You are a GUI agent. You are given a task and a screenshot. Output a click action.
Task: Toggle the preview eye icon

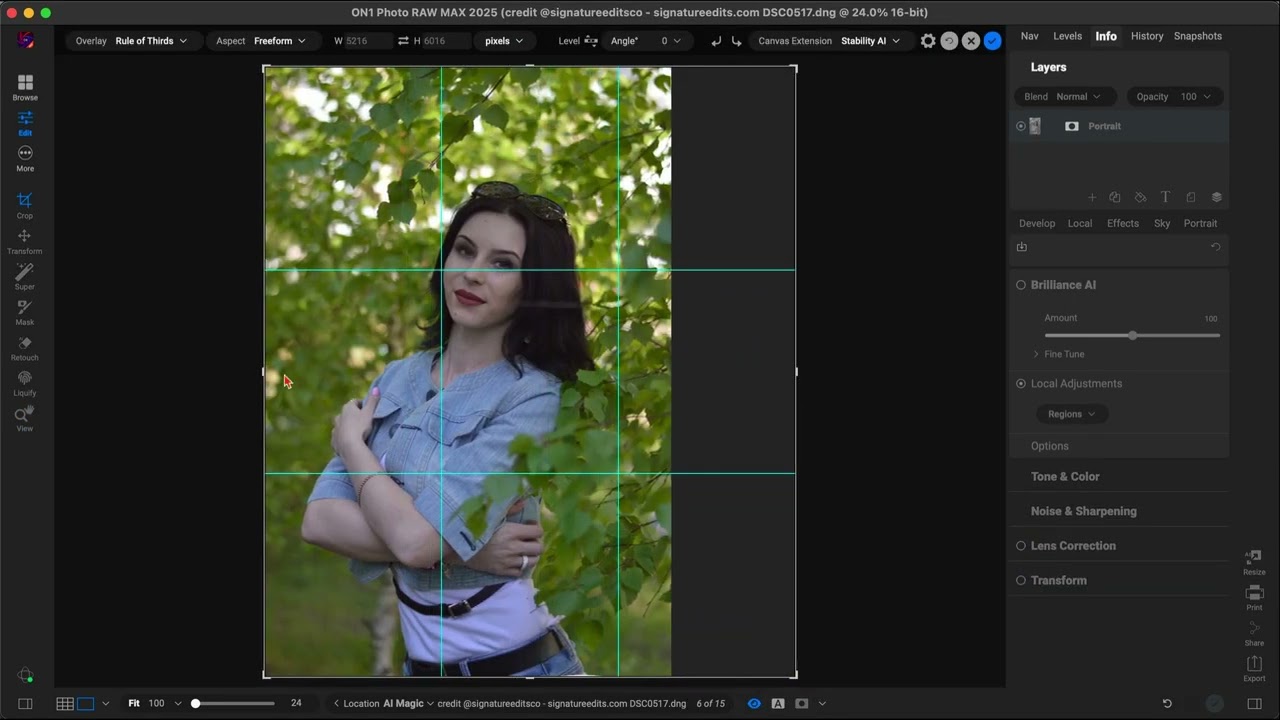click(x=754, y=704)
